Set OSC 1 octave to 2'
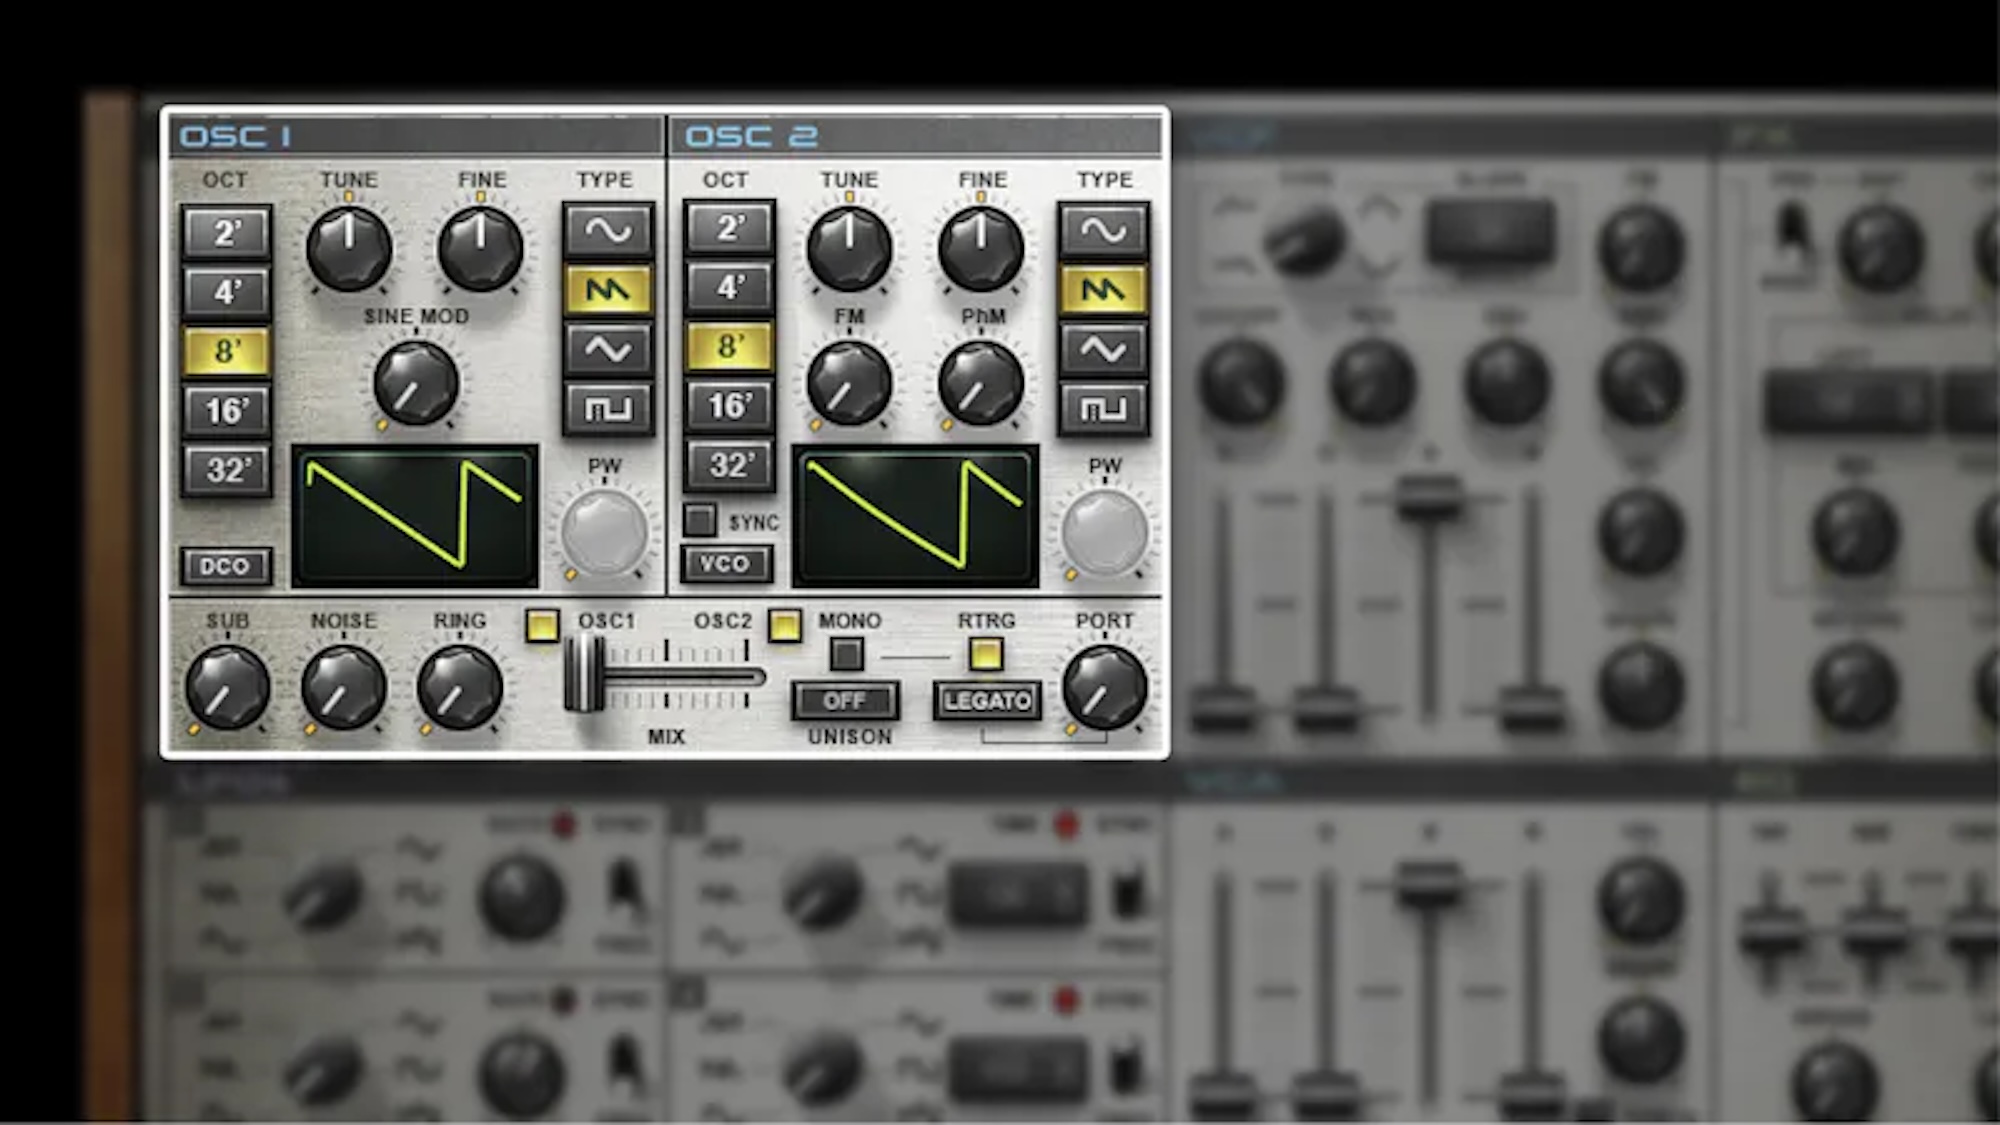The height and width of the screenshot is (1125, 2000). [x=227, y=233]
